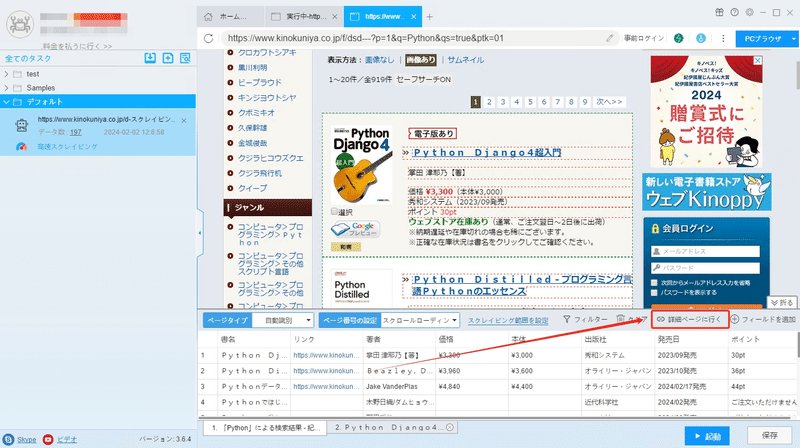Open help via question mark icon
Viewport: 800px width, 448px height.
click(x=734, y=12)
